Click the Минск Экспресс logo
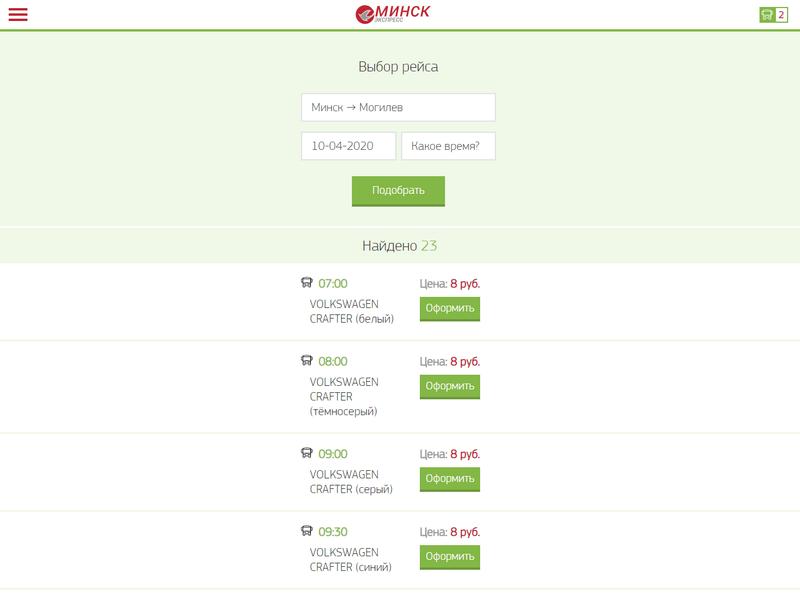Image resolution: width=800 pixels, height=600 pixels. [x=393, y=14]
